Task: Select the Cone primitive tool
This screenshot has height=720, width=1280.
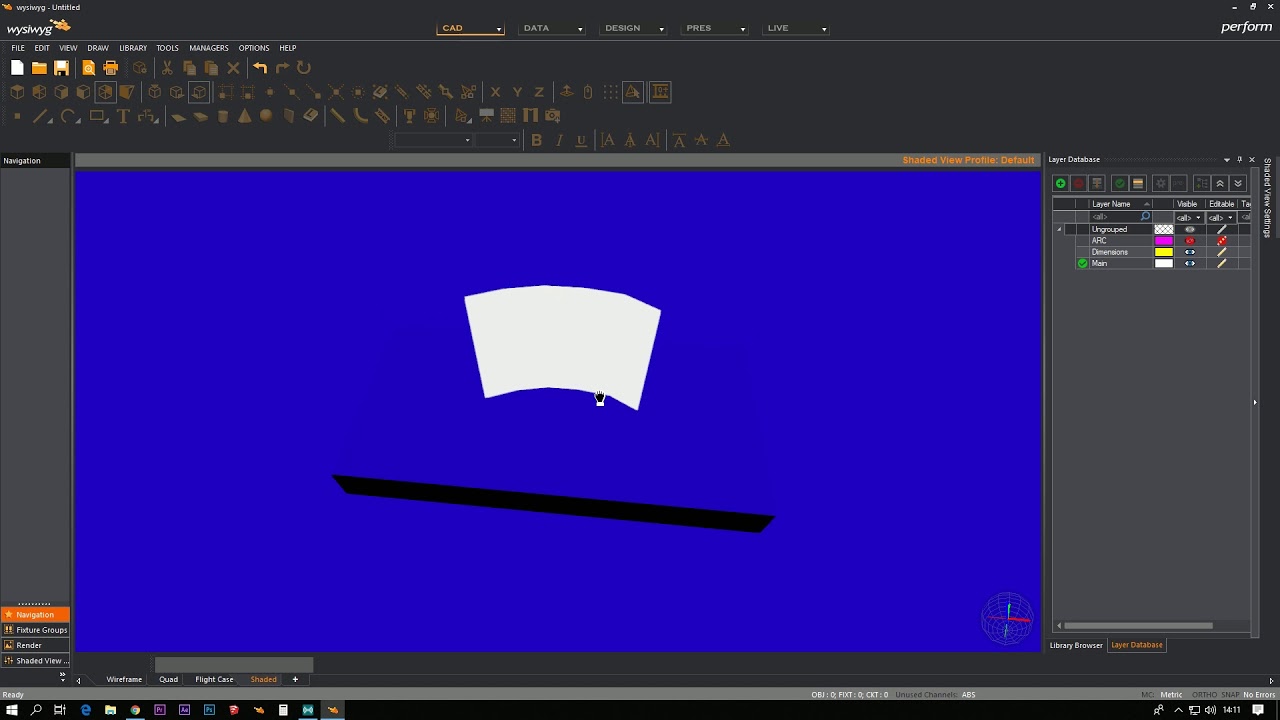Action: pos(244,116)
